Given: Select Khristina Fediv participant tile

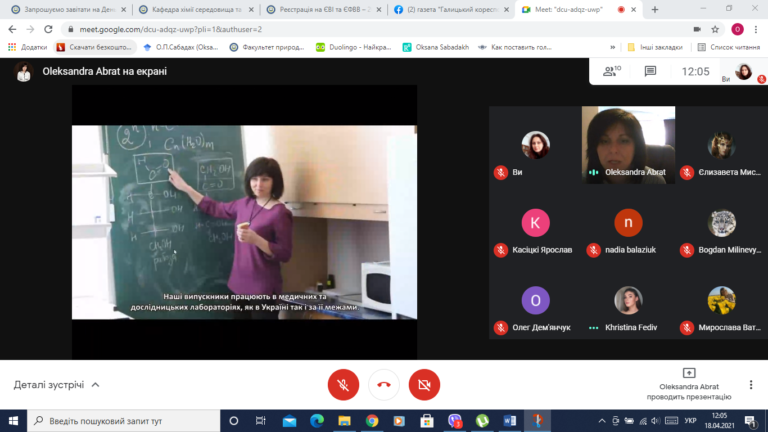Looking at the screenshot, I should point(628,308).
